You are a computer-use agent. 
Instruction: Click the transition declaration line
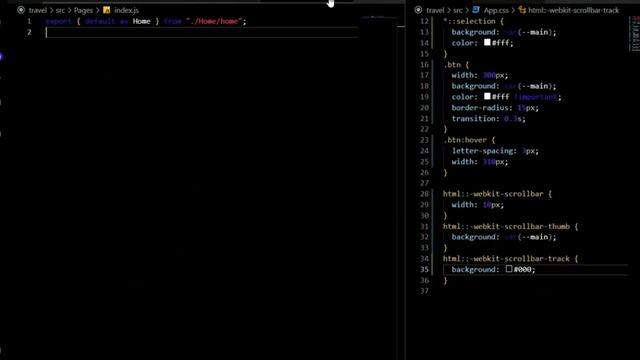click(489, 119)
